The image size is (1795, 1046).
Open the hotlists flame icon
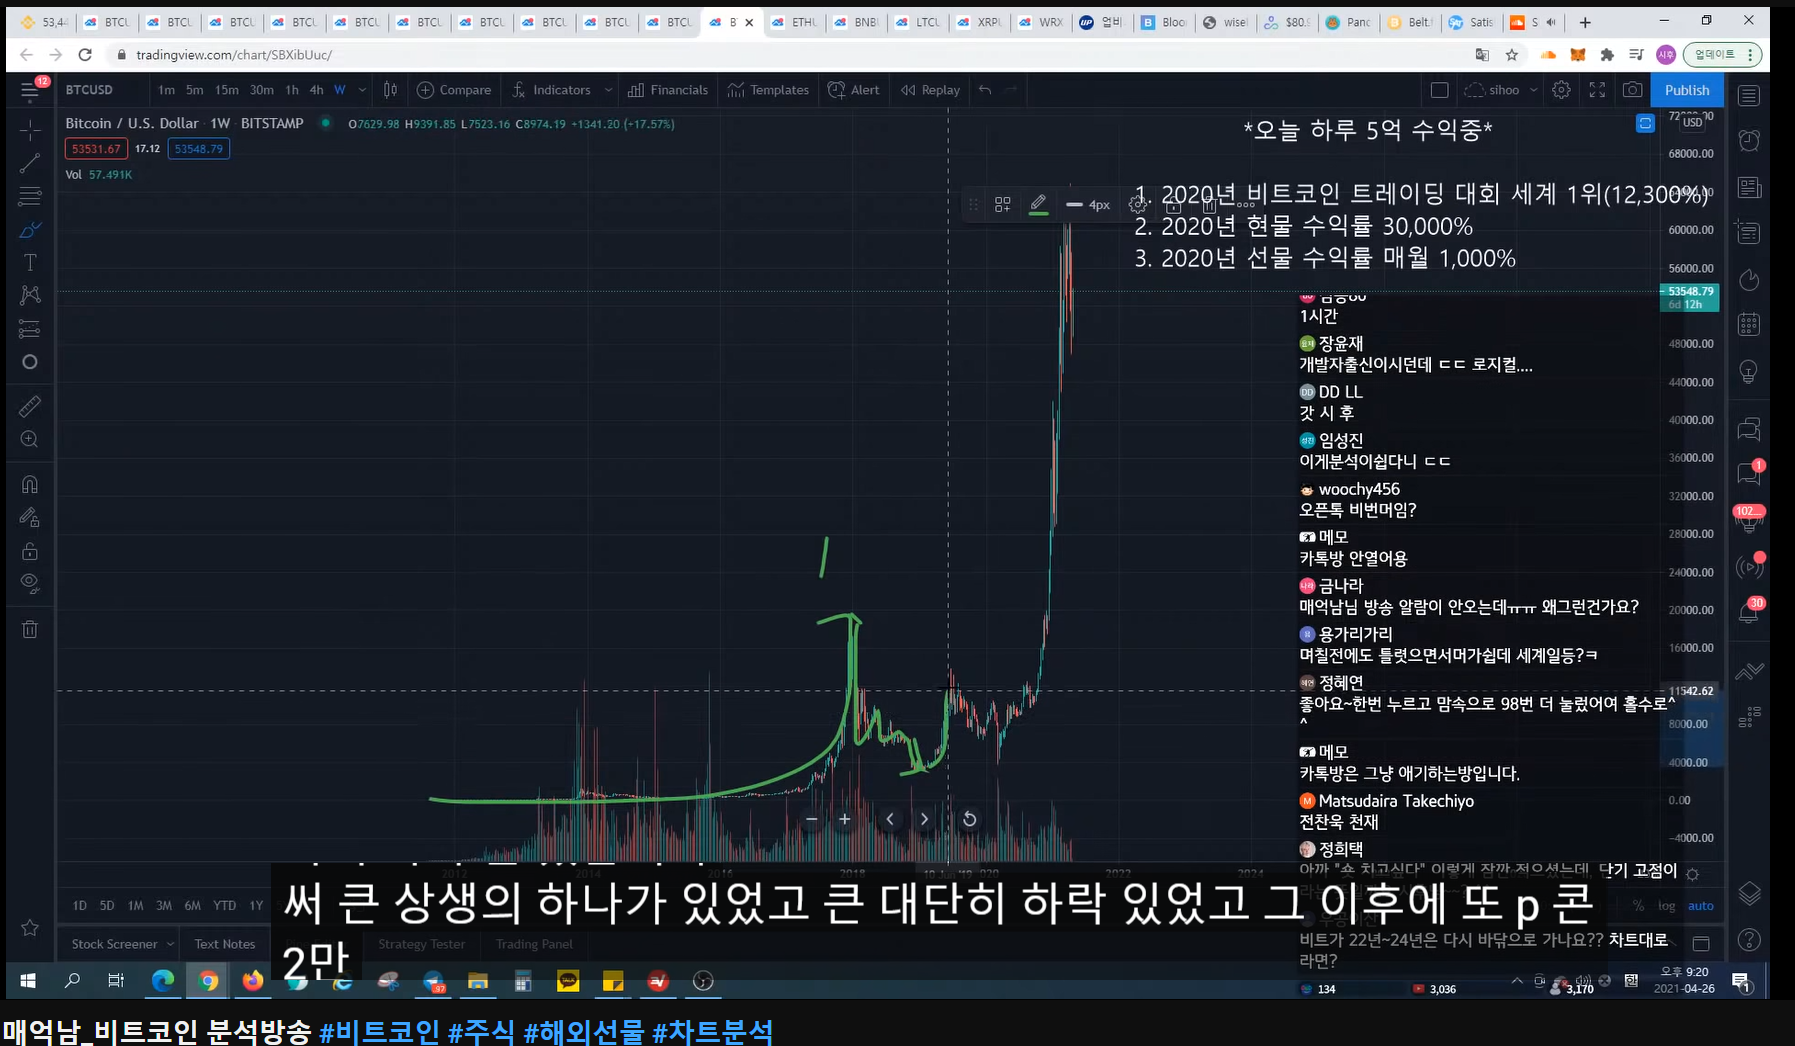1749,280
